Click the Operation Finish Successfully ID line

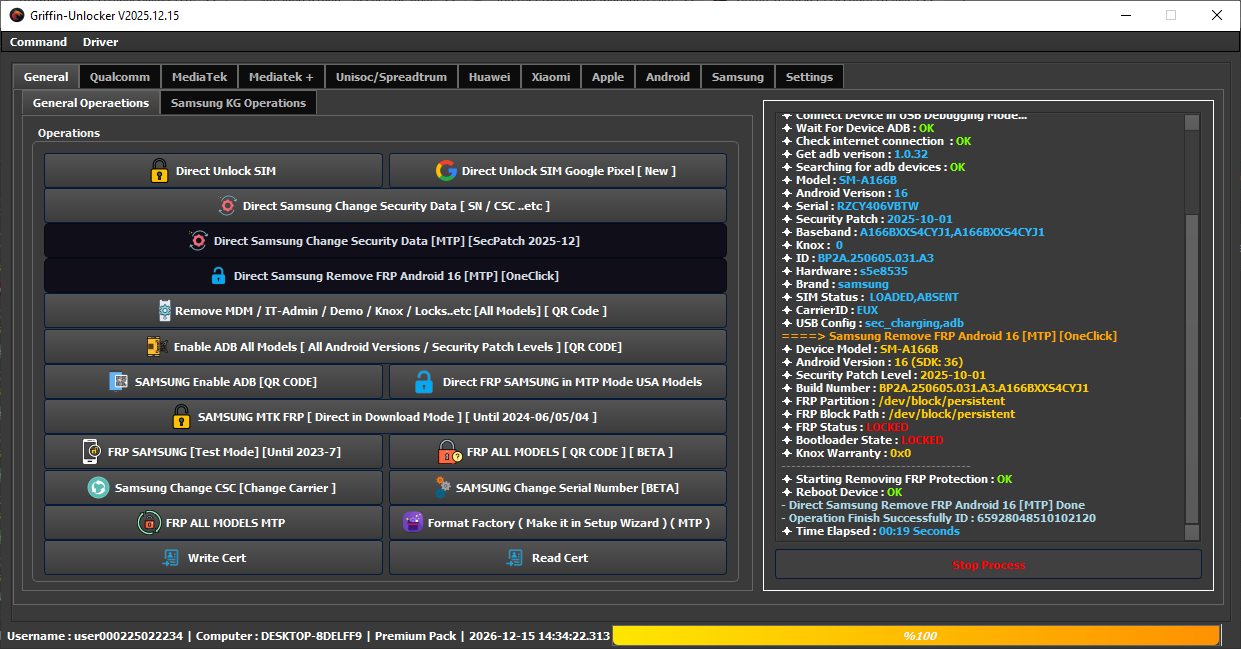938,518
